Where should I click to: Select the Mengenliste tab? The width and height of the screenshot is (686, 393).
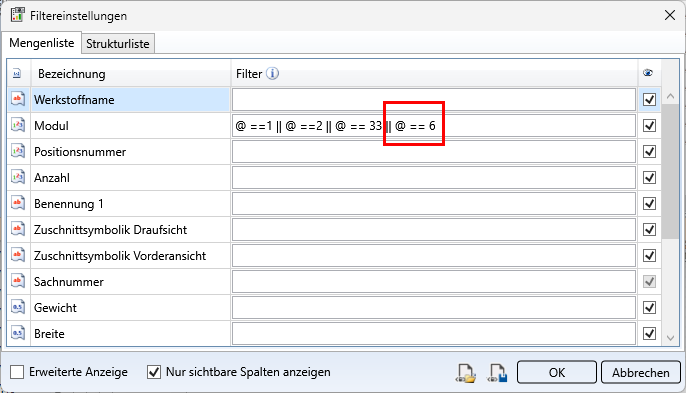[x=42, y=43]
